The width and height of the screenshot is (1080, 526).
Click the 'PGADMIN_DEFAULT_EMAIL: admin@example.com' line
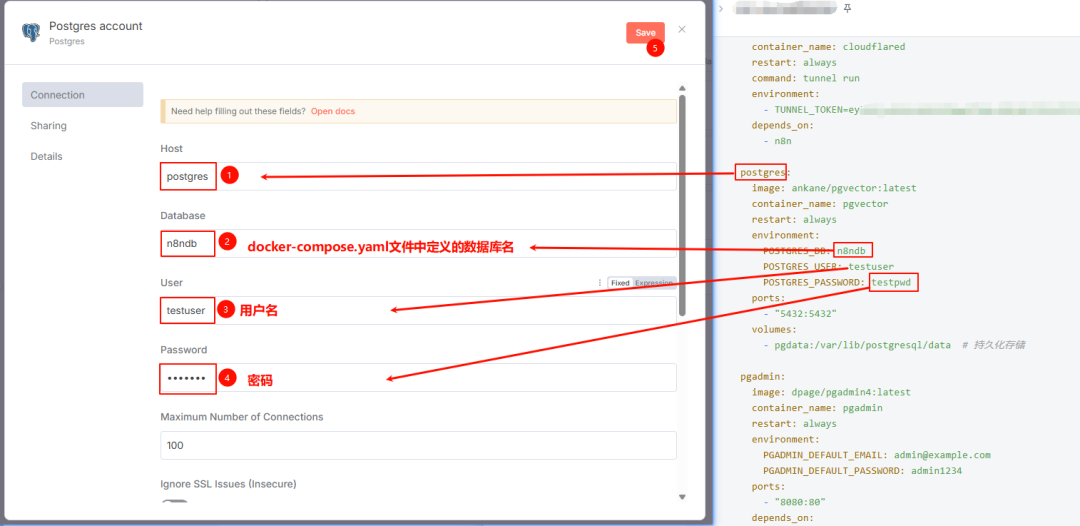click(x=876, y=455)
